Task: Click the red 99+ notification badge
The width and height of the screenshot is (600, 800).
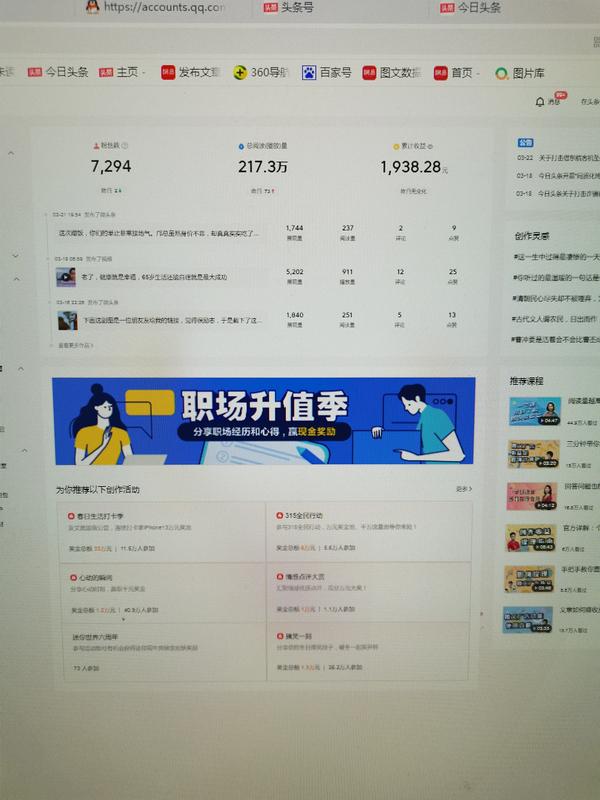Action: click(x=560, y=95)
